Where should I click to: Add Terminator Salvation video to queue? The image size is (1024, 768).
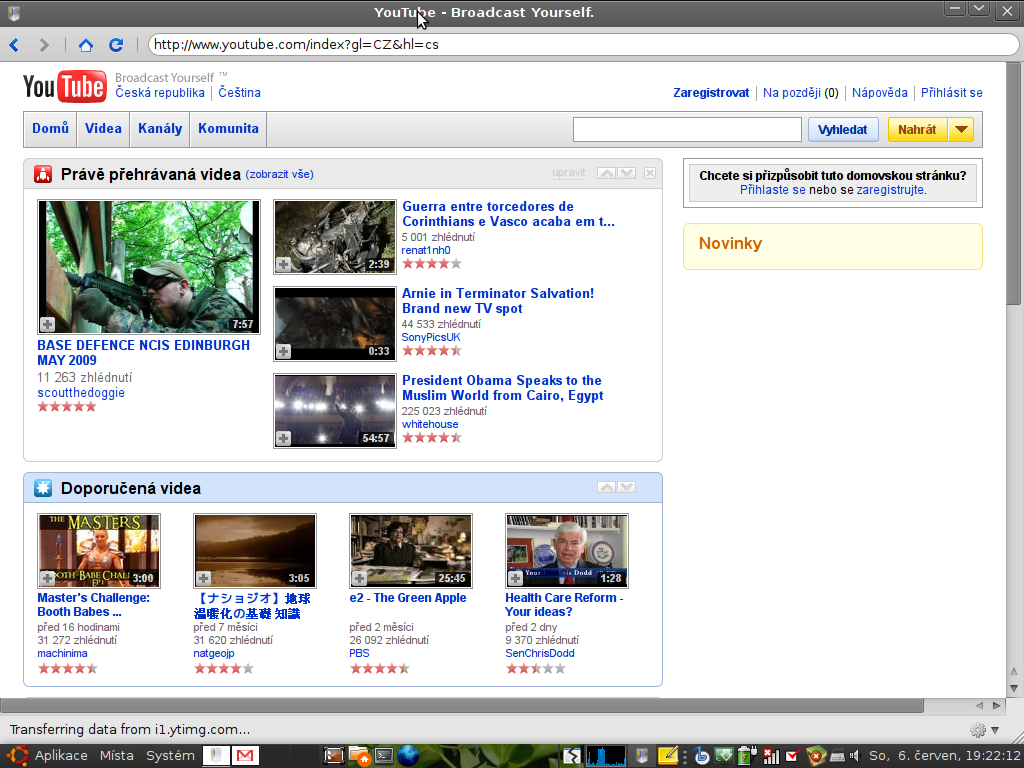tap(283, 351)
